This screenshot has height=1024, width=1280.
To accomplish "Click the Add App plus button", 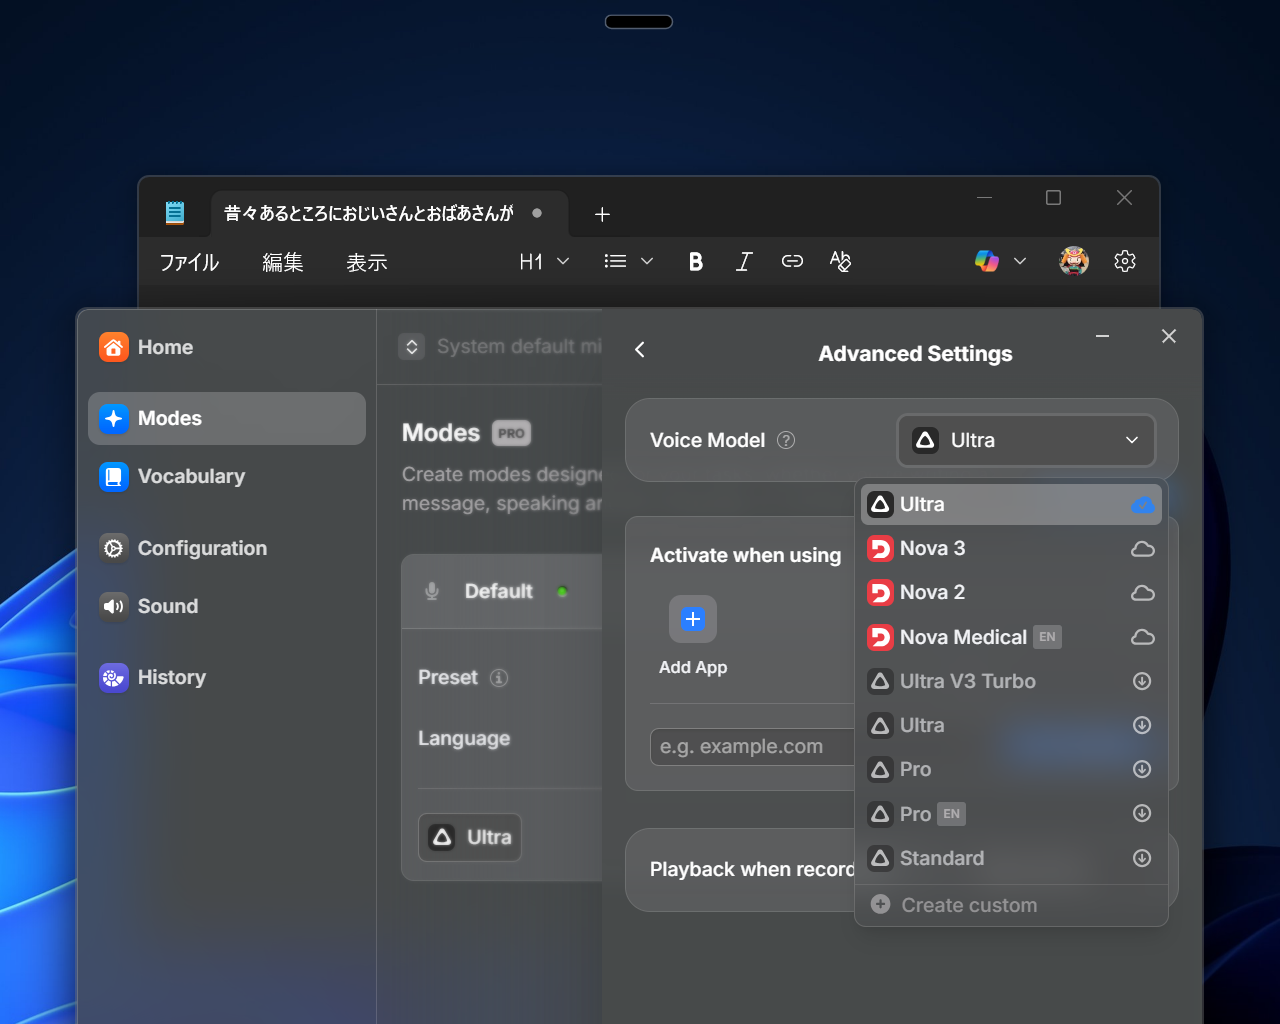I will (x=693, y=619).
